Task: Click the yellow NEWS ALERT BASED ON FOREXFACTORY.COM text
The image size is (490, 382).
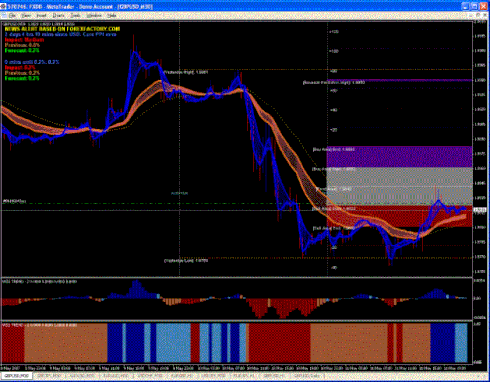Action: click(x=62, y=29)
